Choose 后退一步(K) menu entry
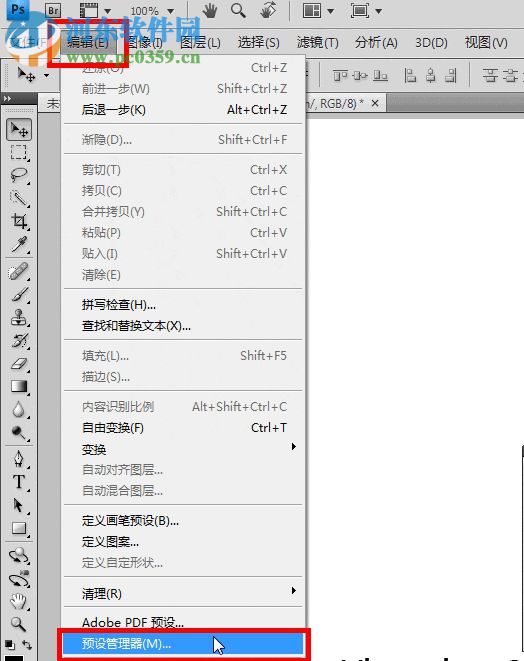Screen dimensions: 524x661 point(183,110)
